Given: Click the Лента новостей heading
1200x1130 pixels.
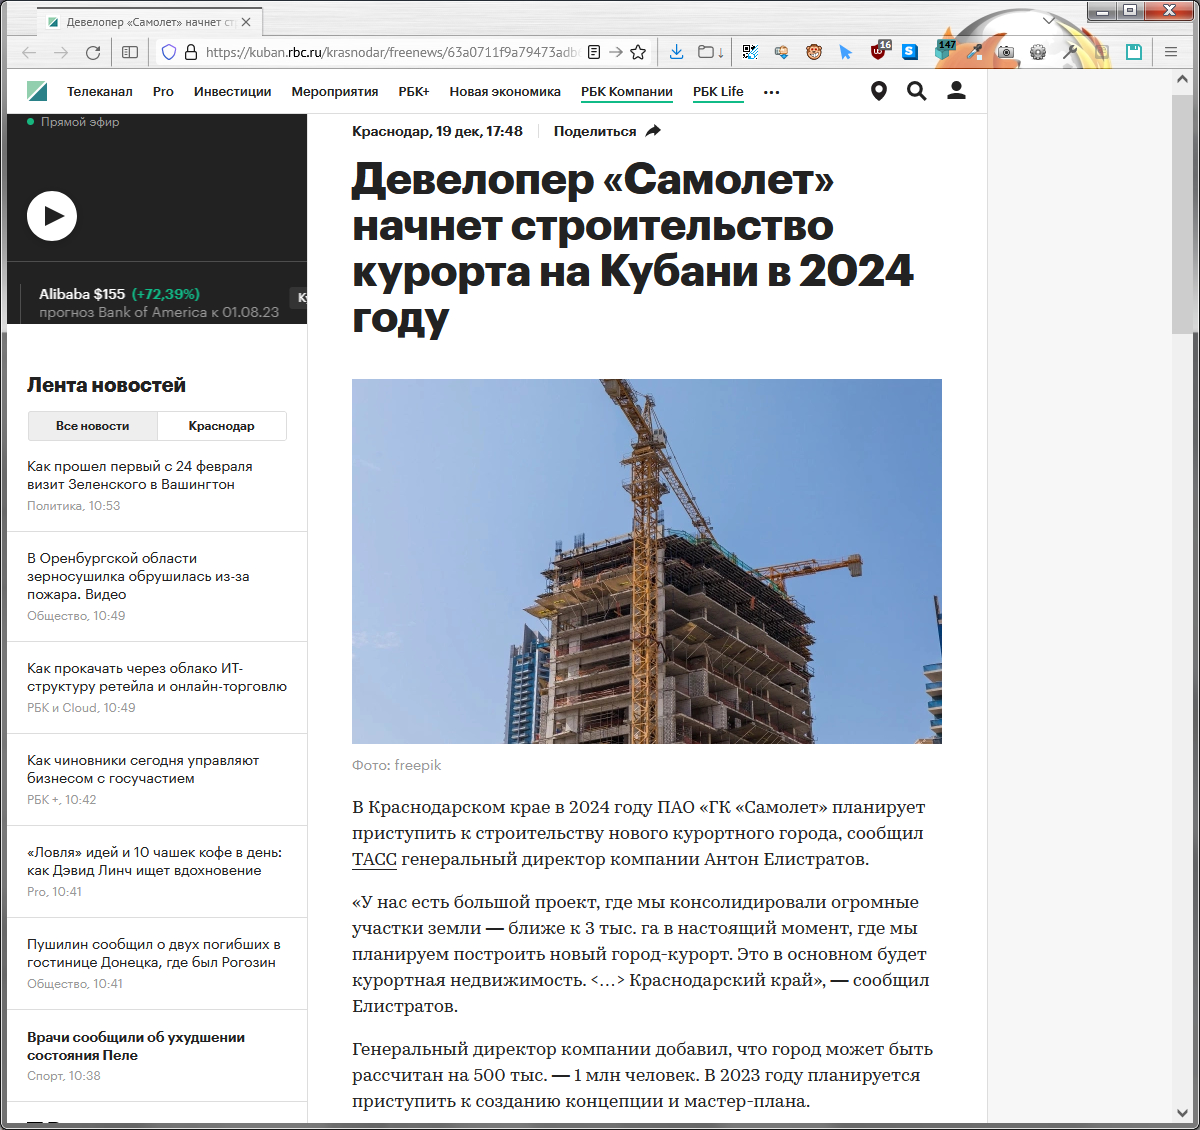Looking at the screenshot, I should (106, 385).
